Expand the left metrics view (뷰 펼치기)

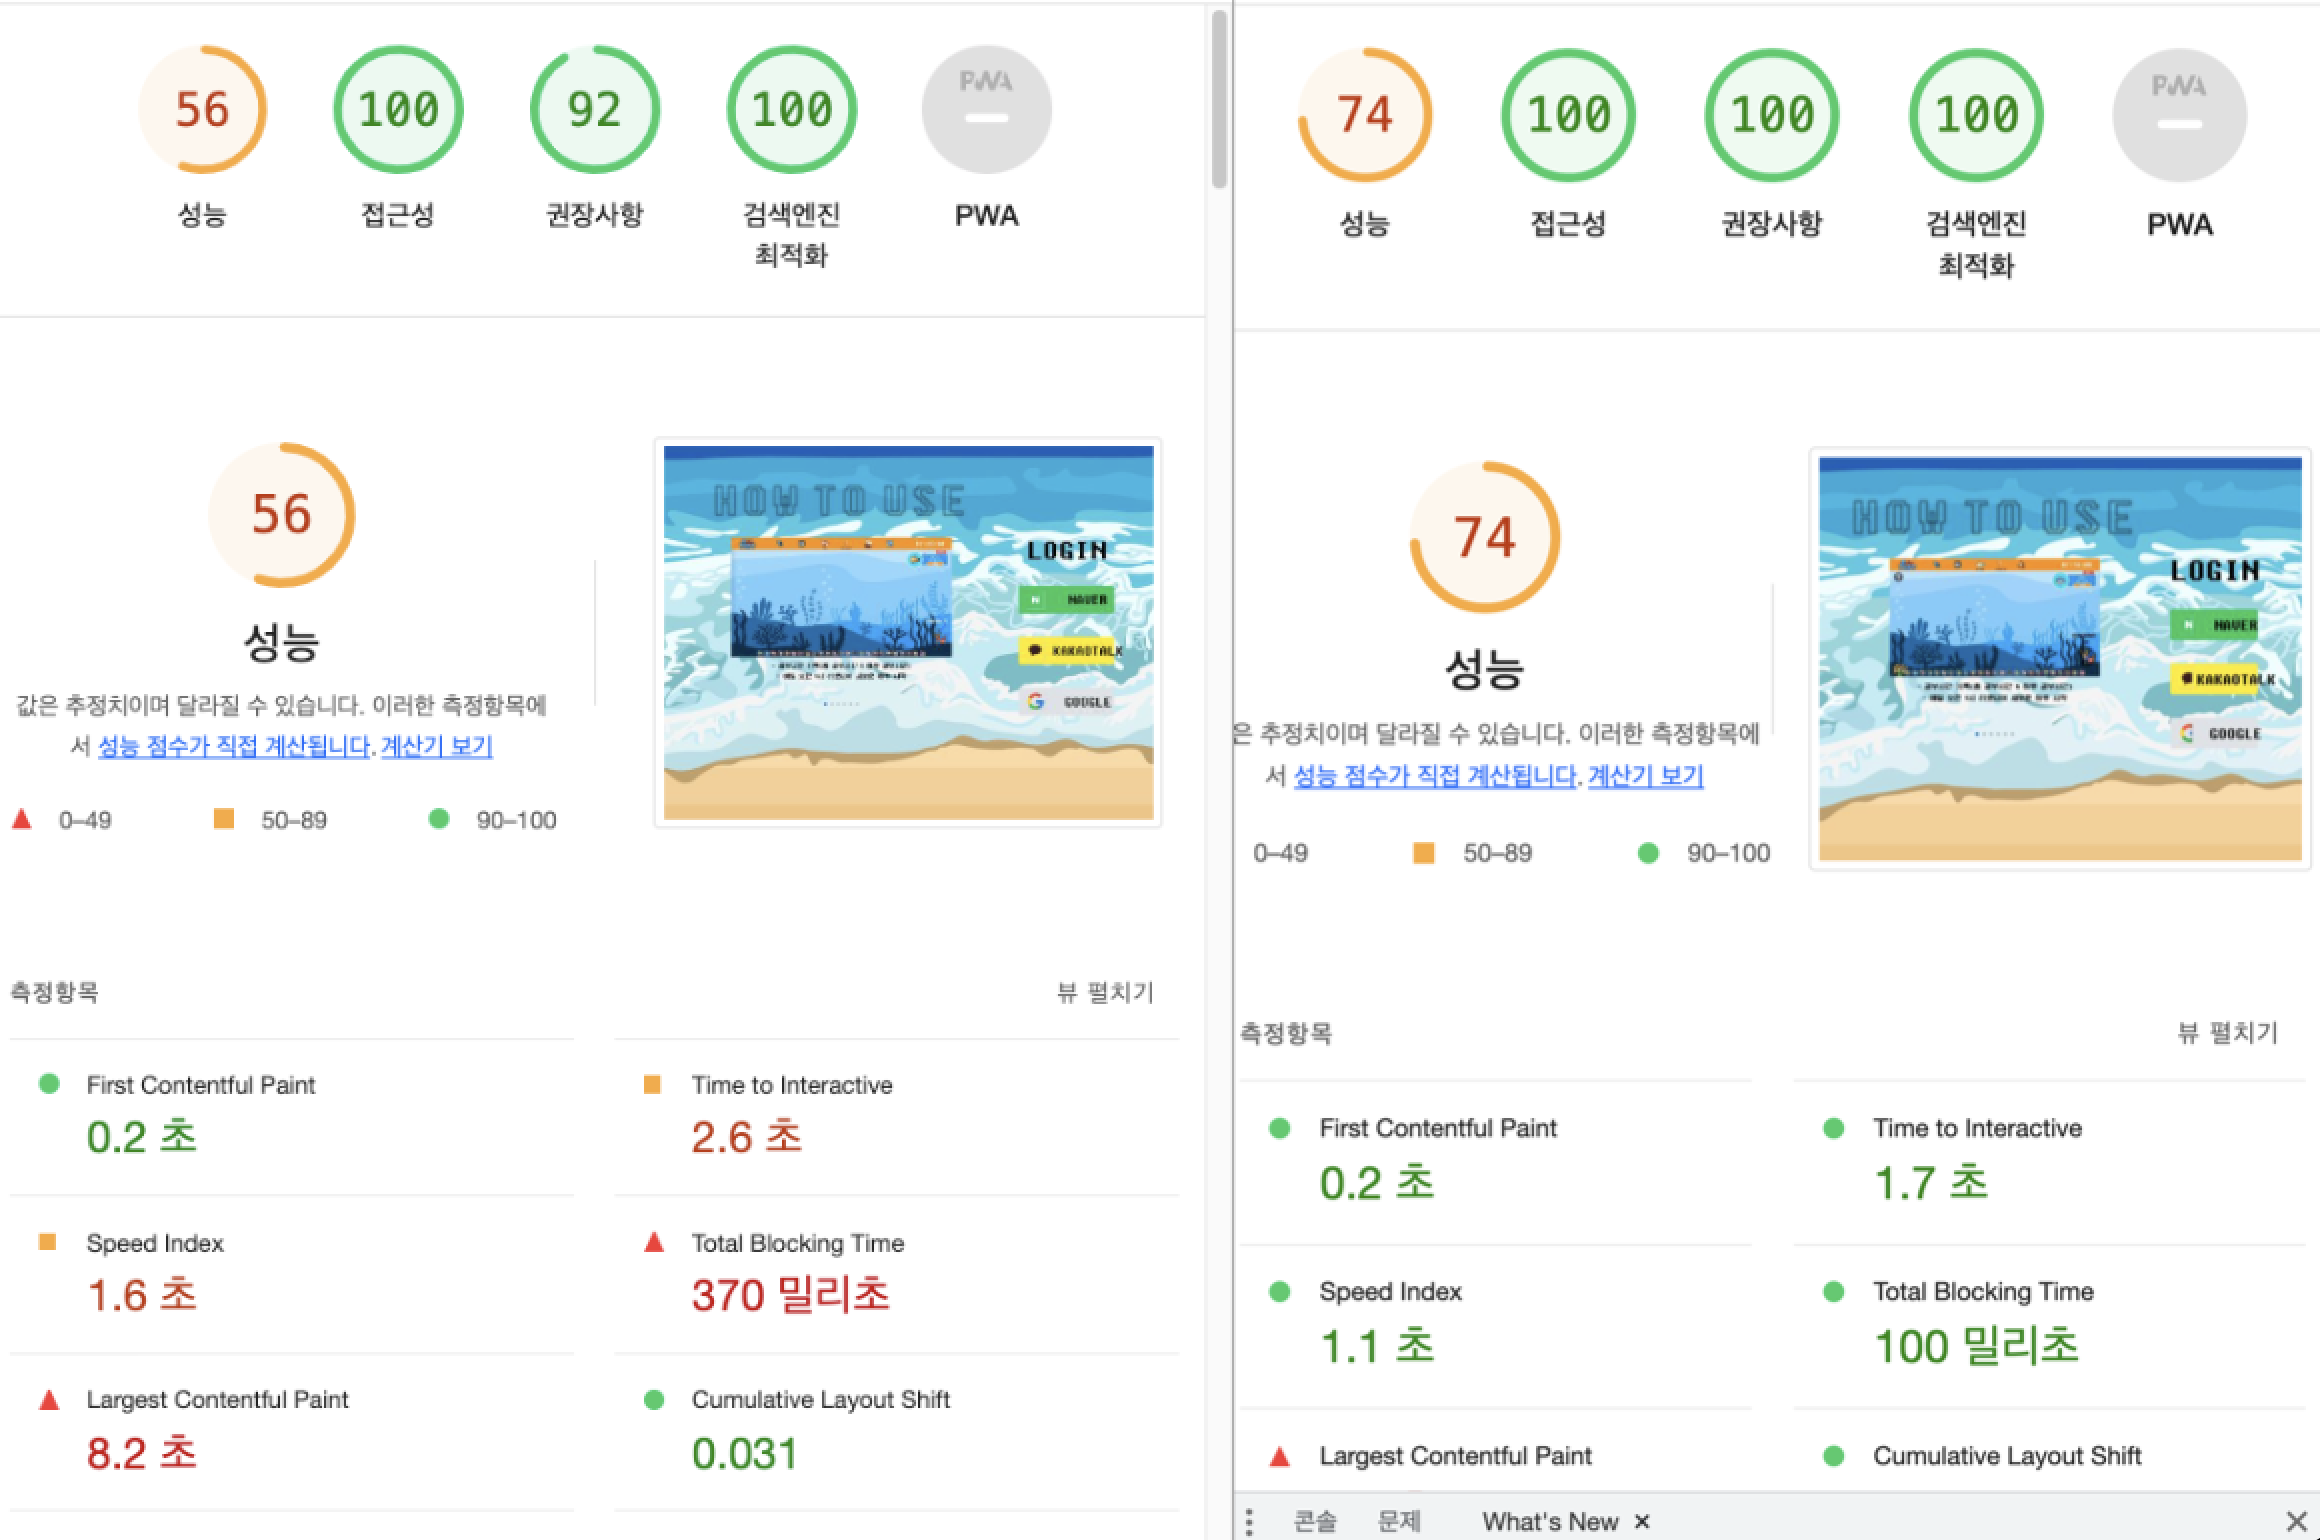coord(1105,992)
